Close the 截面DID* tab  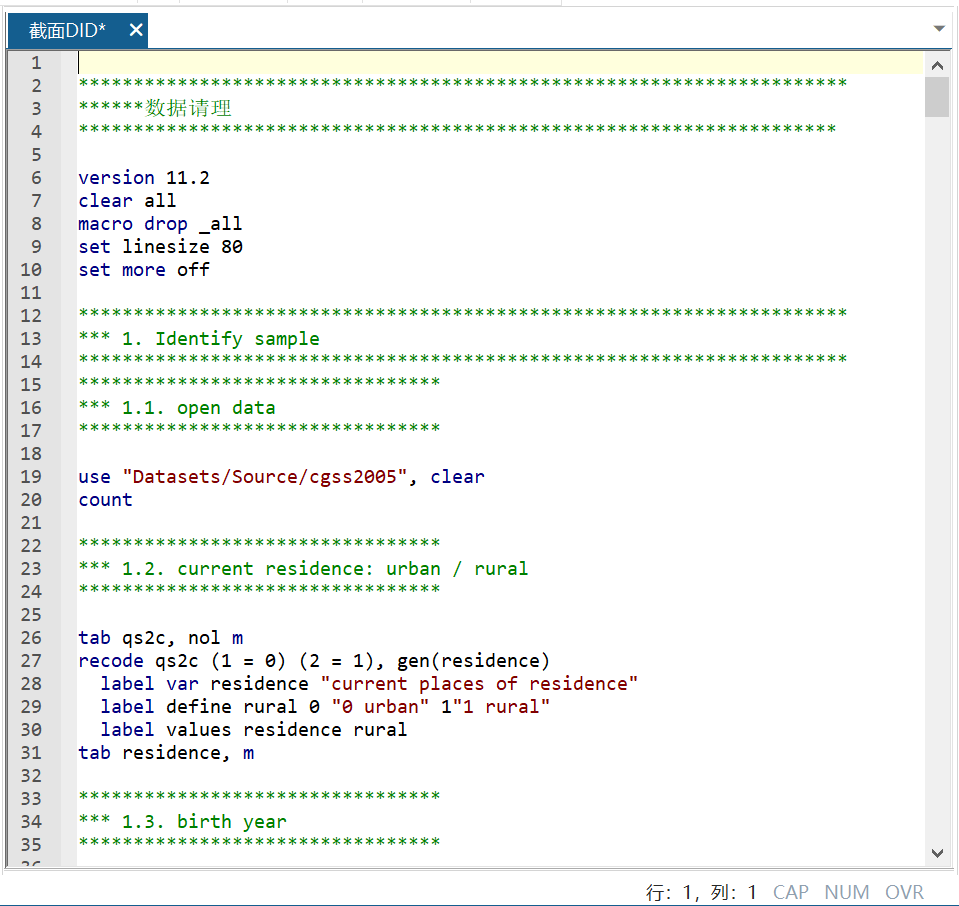point(136,29)
